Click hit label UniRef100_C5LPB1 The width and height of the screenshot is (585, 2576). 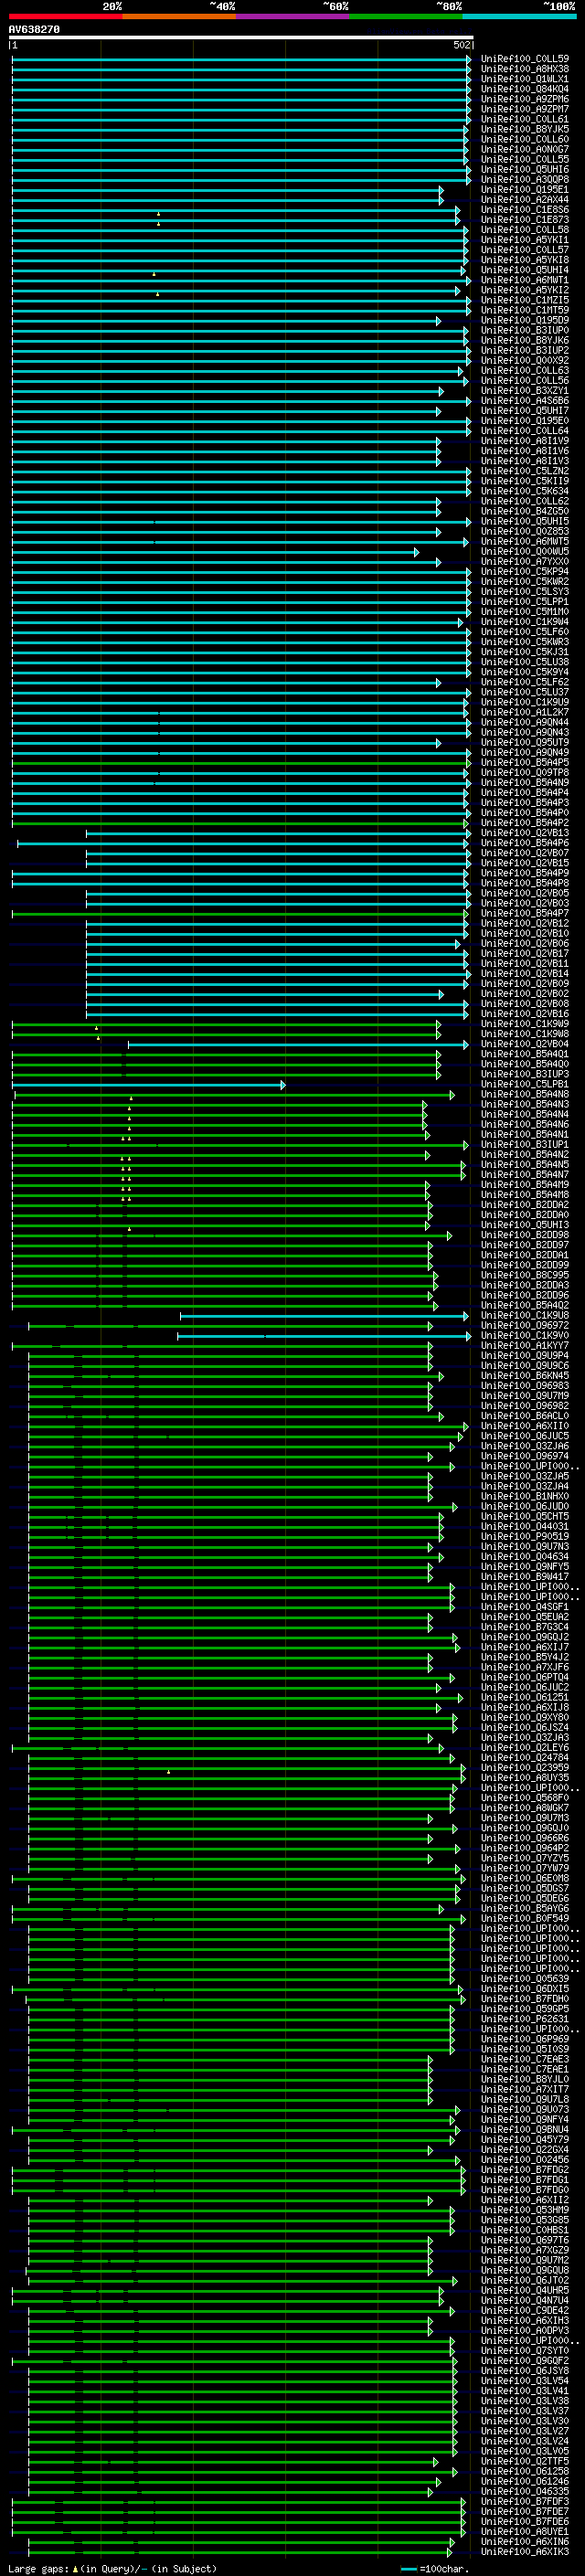coord(524,1084)
